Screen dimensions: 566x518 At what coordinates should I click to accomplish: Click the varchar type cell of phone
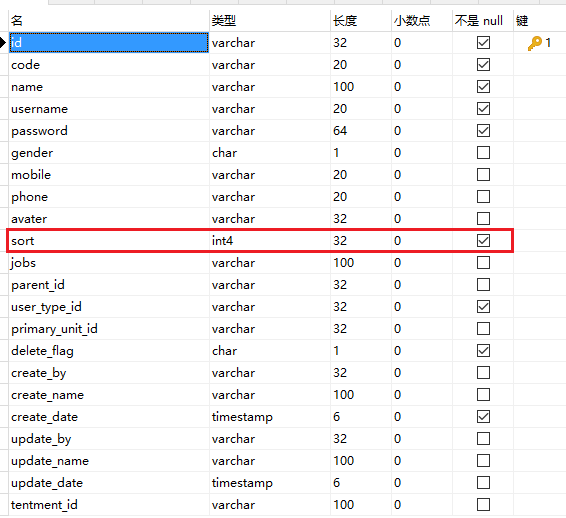(x=270, y=197)
